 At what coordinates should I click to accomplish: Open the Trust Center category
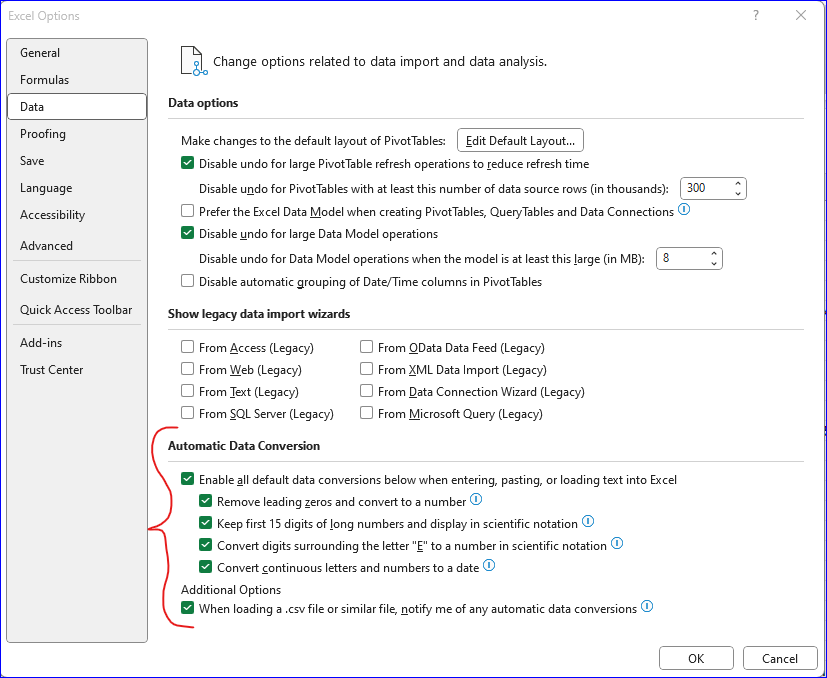[x=77, y=369]
